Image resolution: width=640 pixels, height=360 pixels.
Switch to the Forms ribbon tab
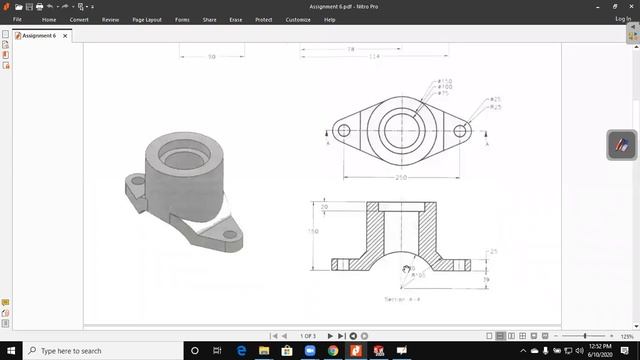pyautogui.click(x=182, y=20)
